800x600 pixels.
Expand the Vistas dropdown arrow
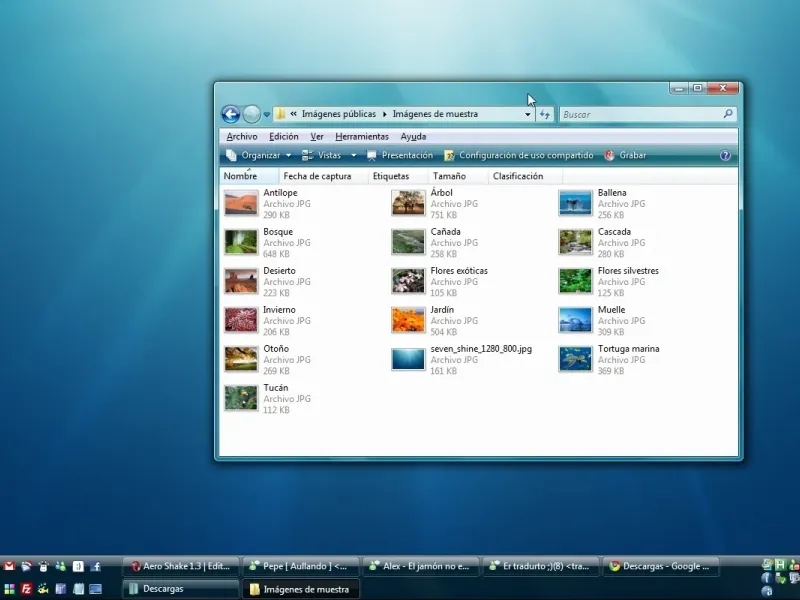[x=354, y=155]
